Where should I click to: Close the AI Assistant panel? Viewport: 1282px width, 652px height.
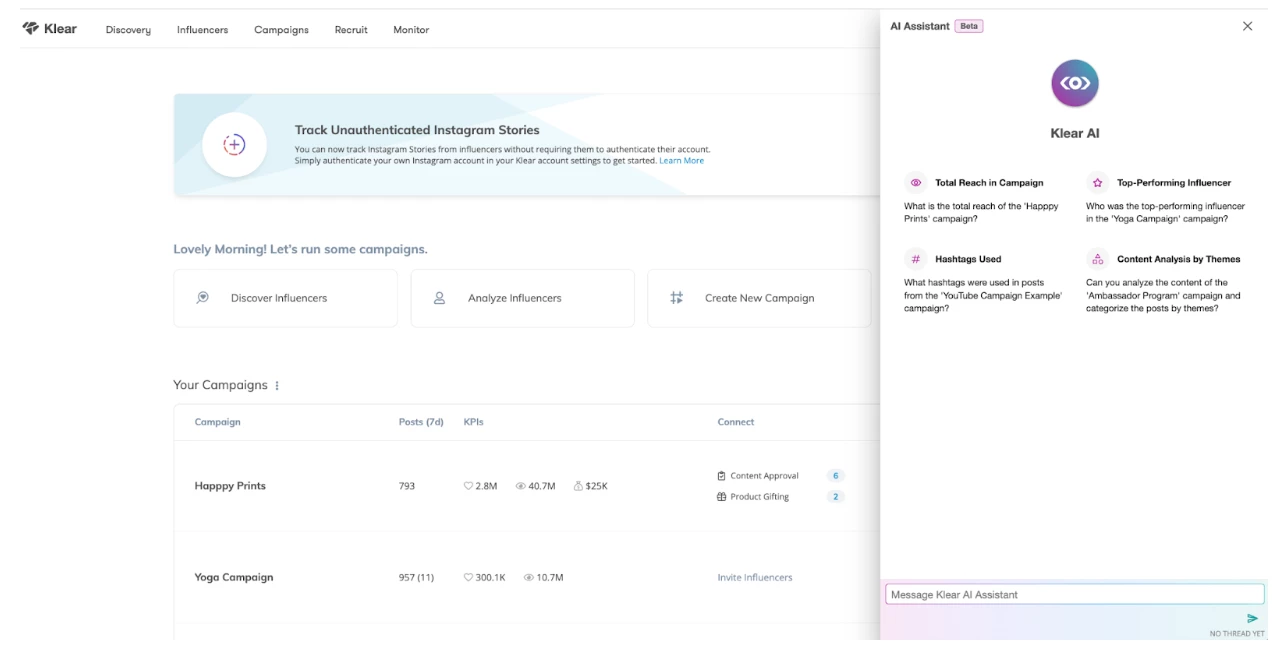[x=1247, y=26]
